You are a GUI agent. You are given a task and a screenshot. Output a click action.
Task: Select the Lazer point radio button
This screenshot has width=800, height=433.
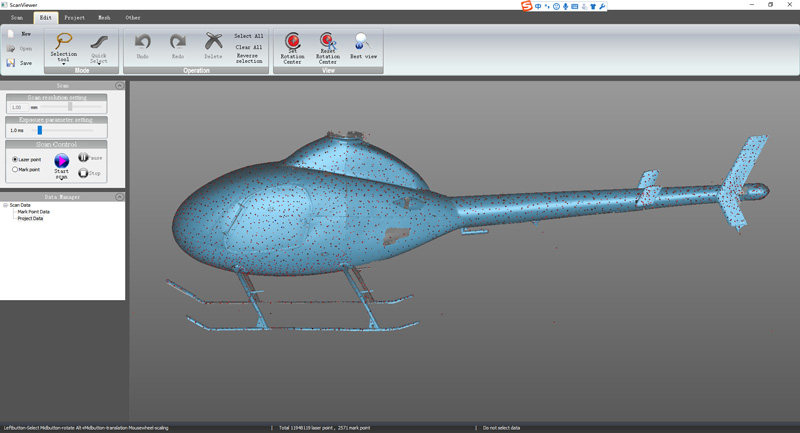point(15,160)
